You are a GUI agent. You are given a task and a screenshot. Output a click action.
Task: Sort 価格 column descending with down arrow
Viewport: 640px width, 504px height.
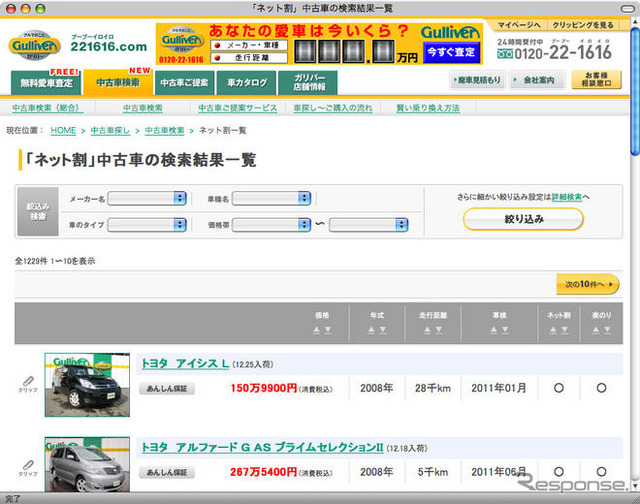pyautogui.click(x=328, y=330)
